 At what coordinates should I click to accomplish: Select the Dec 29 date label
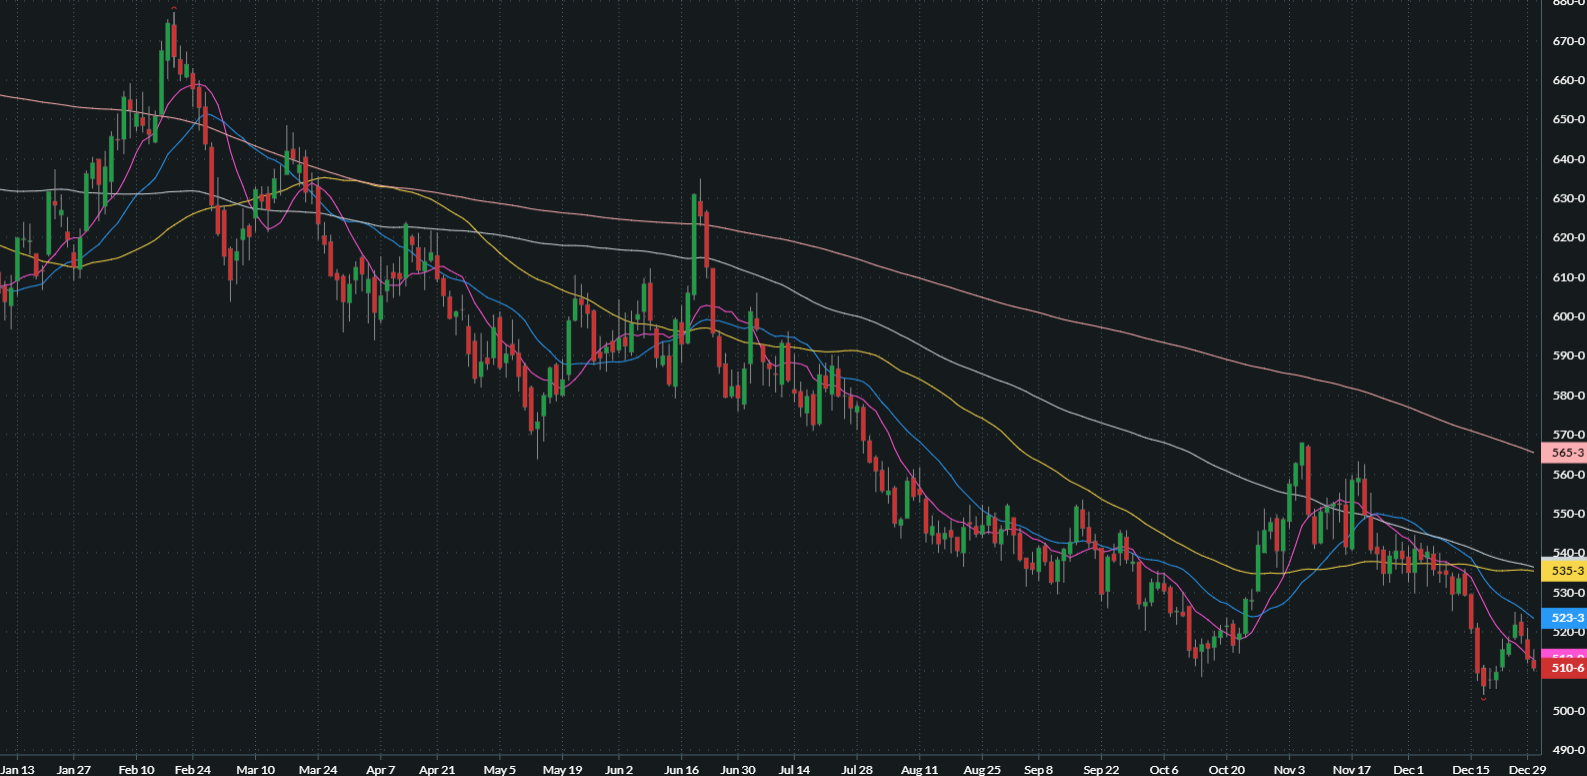click(1528, 770)
